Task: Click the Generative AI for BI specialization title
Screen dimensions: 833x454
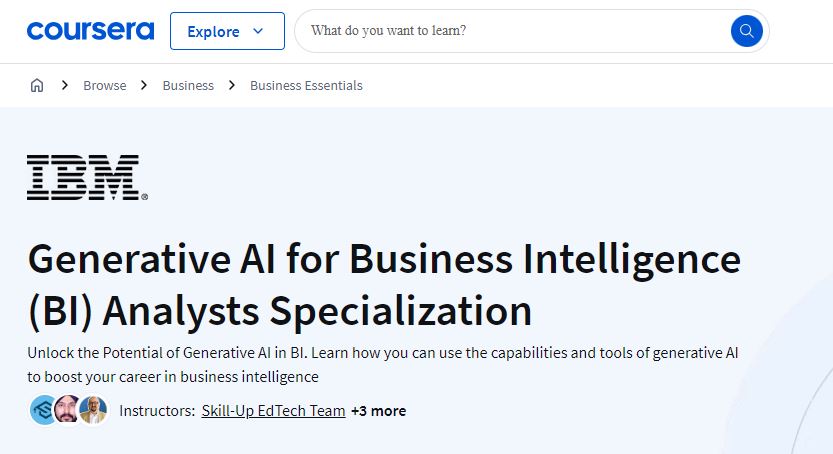Action: [384, 285]
